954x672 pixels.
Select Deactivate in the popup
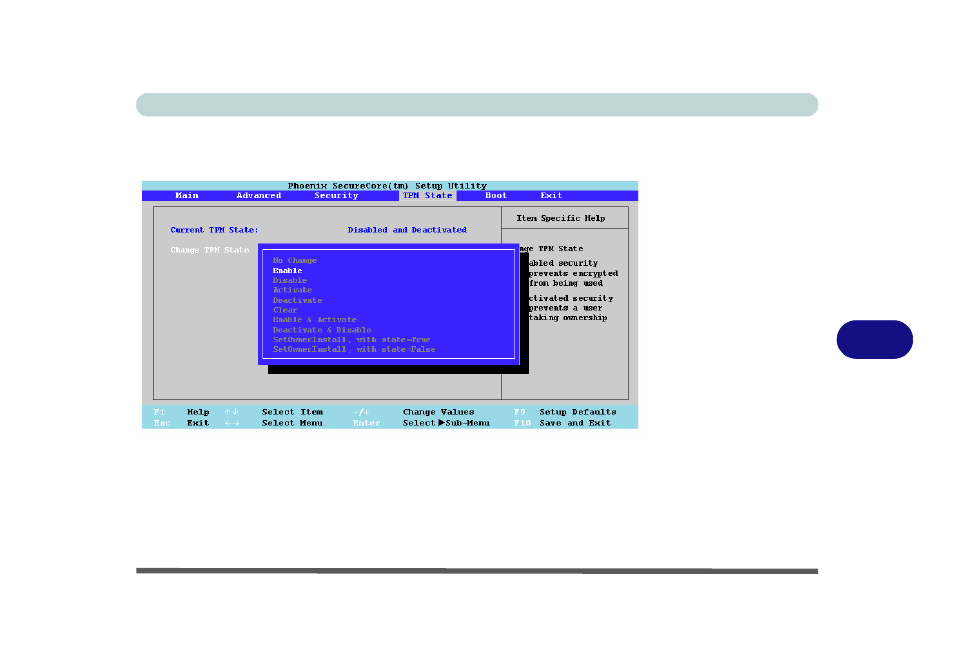[x=297, y=300]
